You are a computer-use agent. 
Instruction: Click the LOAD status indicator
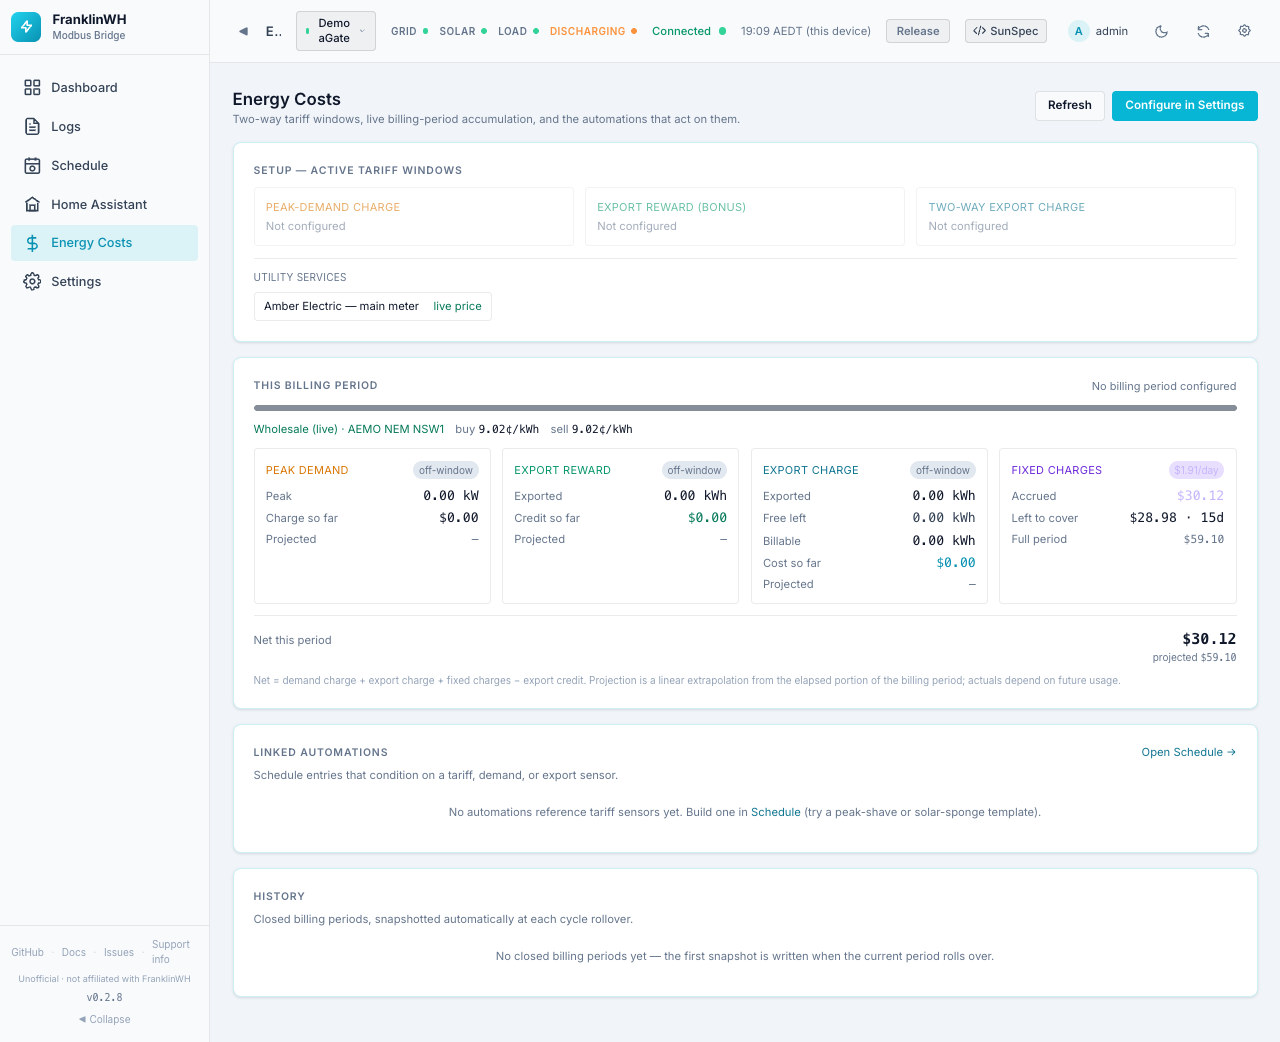pyautogui.click(x=518, y=31)
